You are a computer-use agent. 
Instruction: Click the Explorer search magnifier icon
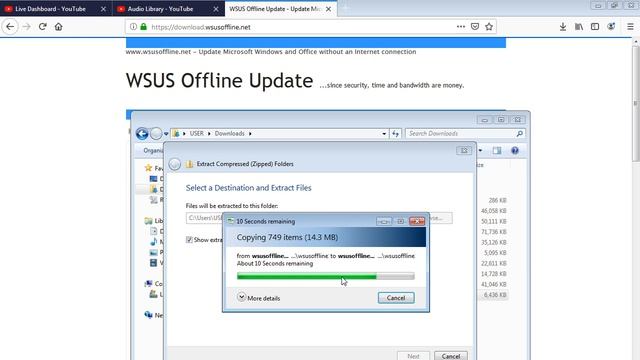click(520, 133)
